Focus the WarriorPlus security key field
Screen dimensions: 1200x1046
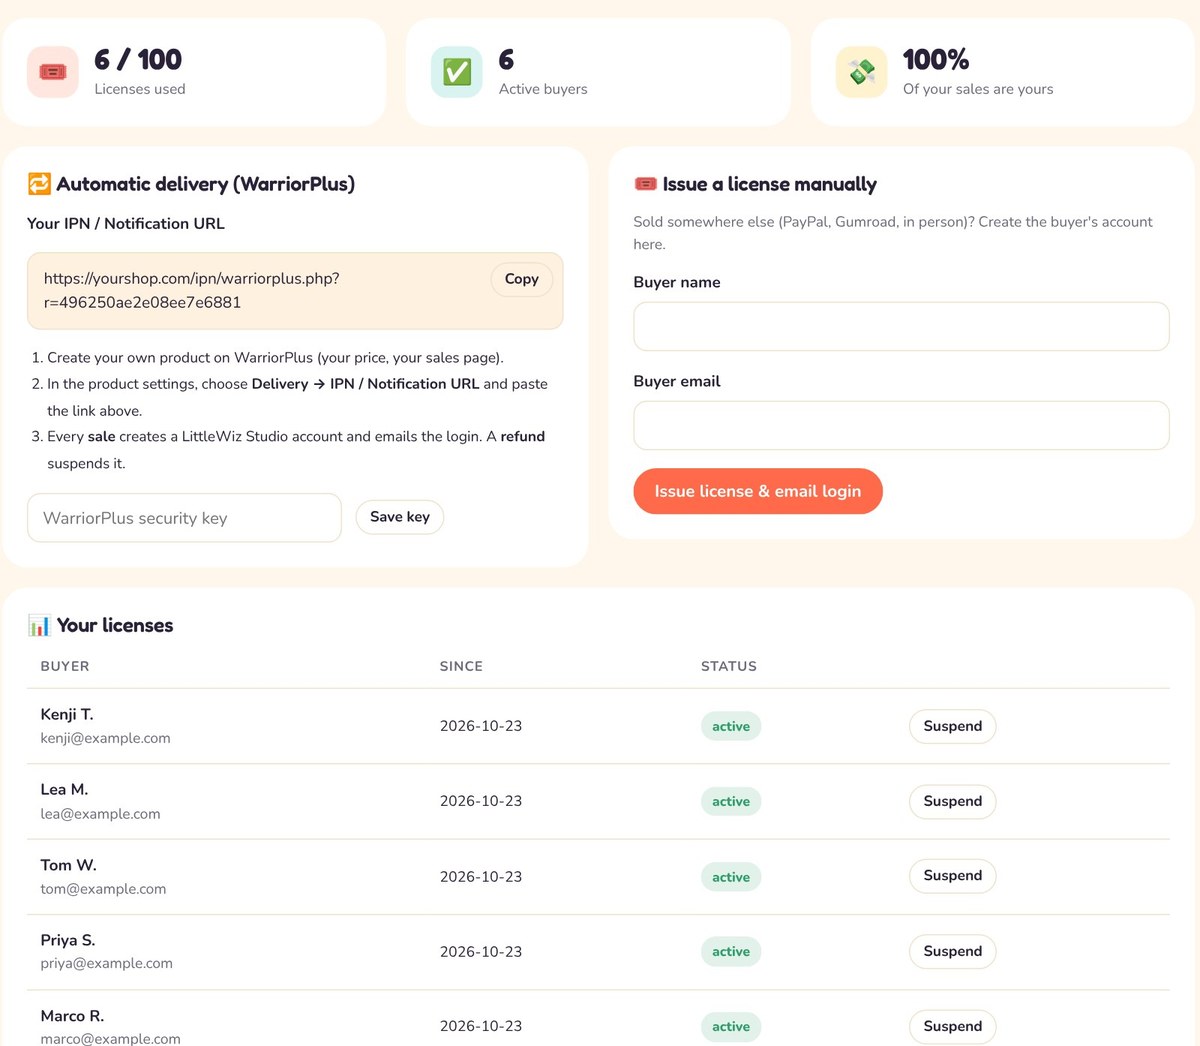(x=185, y=518)
